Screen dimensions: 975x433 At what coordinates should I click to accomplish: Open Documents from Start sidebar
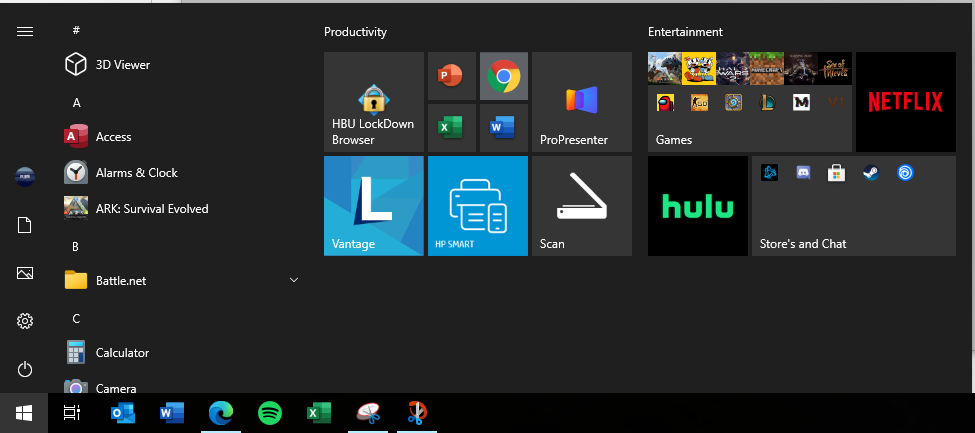(x=25, y=225)
